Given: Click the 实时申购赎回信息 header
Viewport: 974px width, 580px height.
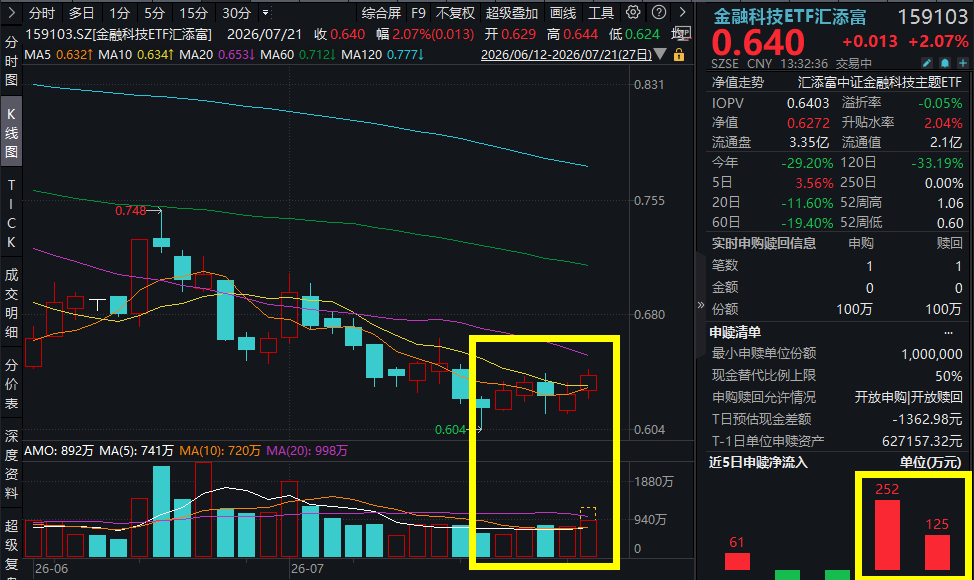Looking at the screenshot, I should (x=763, y=243).
